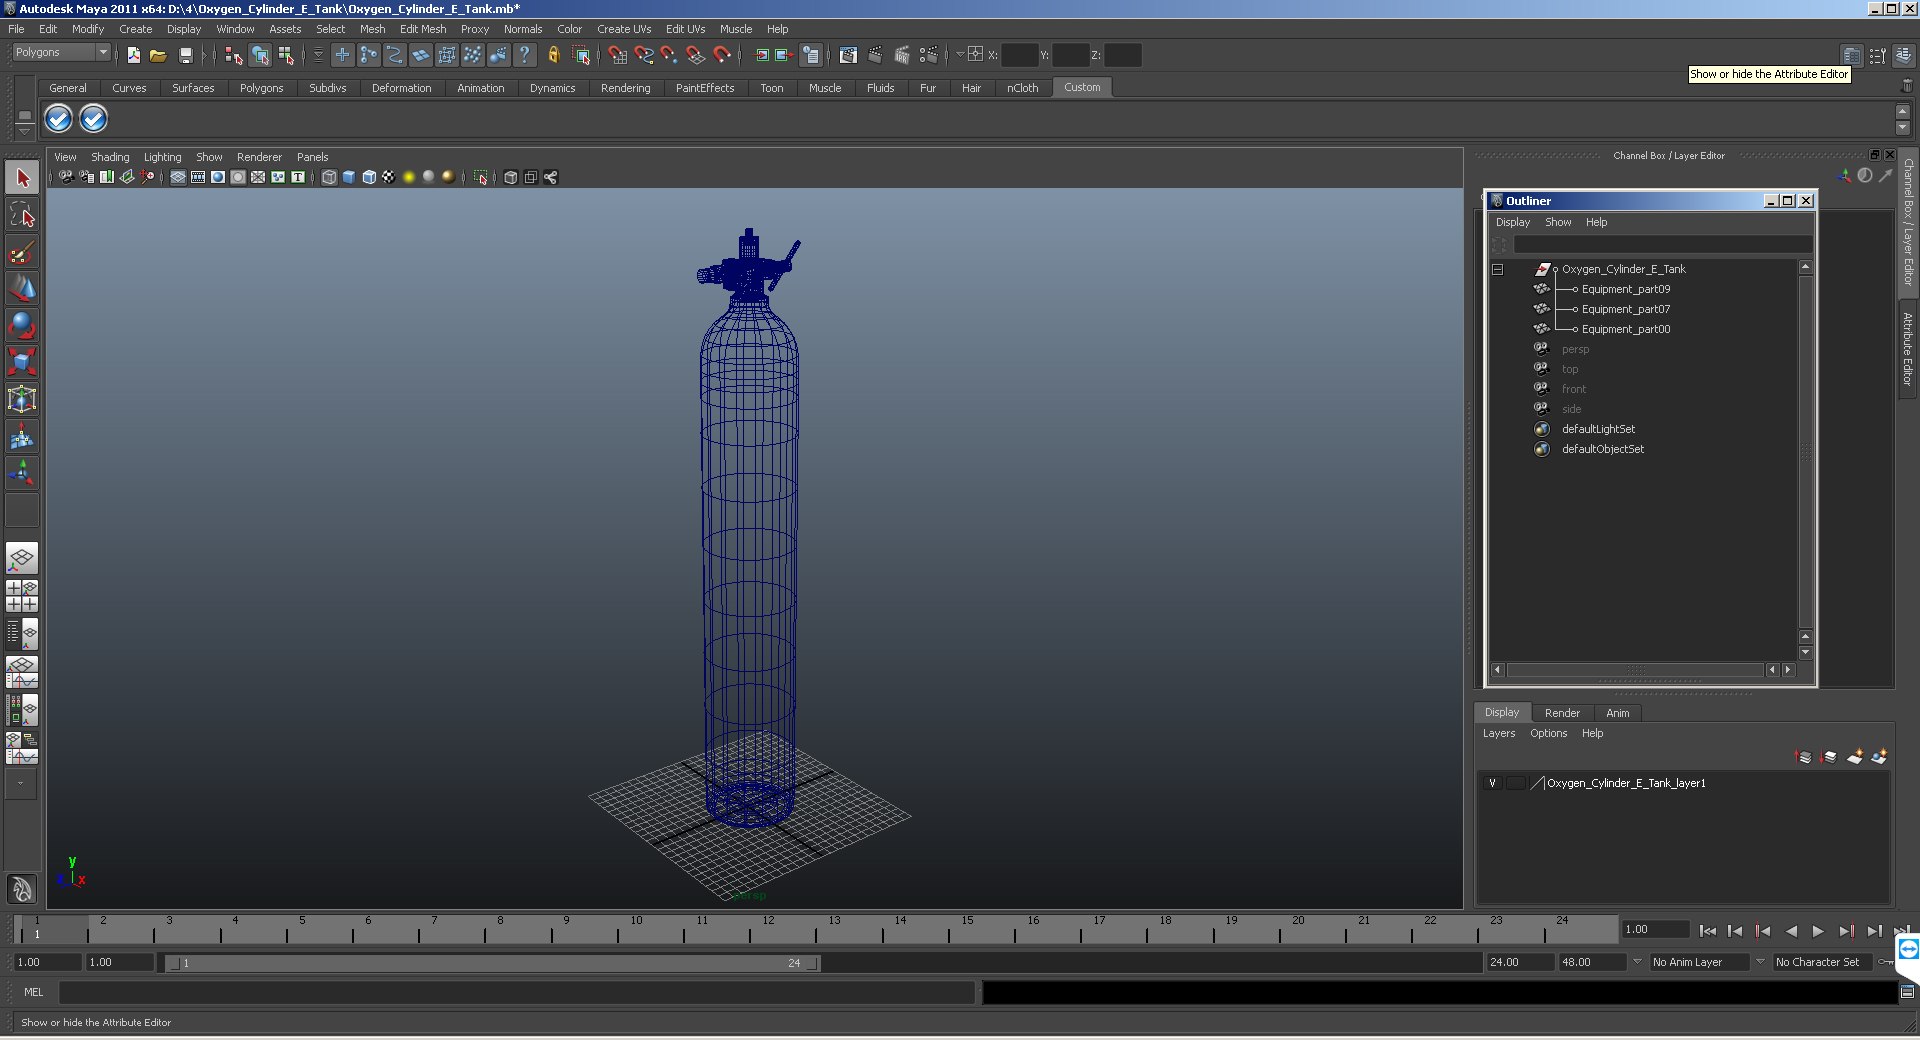Click use all lights yellow sphere icon
The width and height of the screenshot is (1920, 1040).
coord(409,177)
